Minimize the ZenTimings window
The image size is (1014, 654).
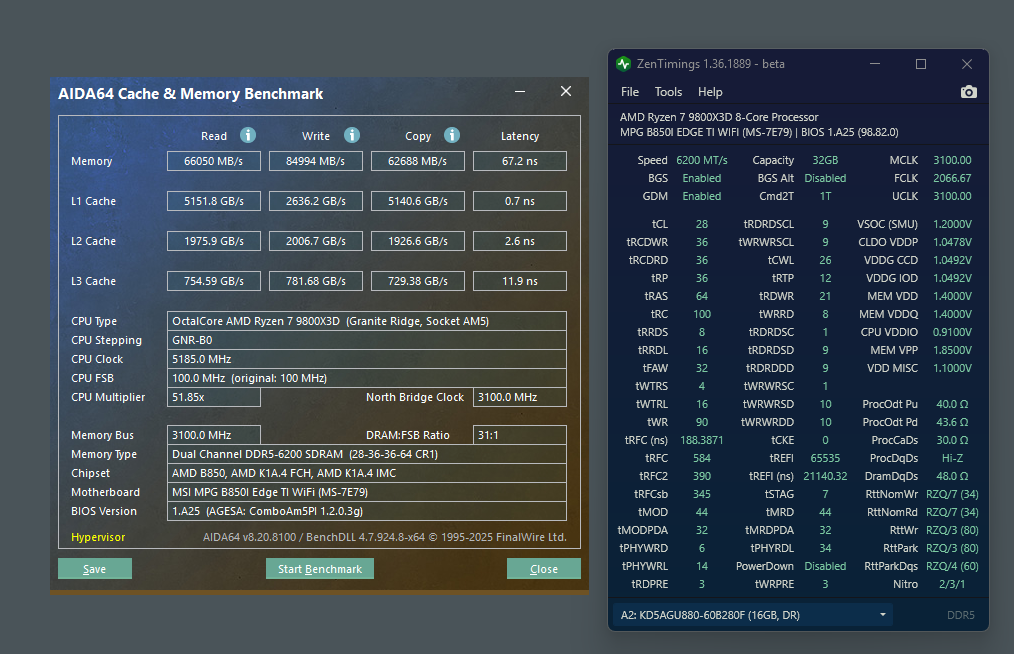pyautogui.click(x=876, y=64)
